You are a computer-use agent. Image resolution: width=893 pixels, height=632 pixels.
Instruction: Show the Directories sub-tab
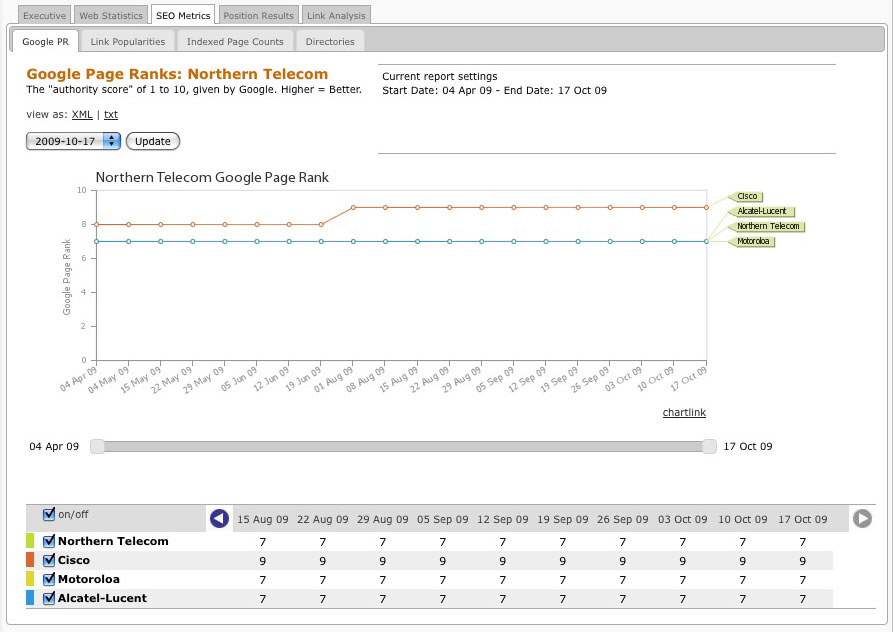(330, 42)
